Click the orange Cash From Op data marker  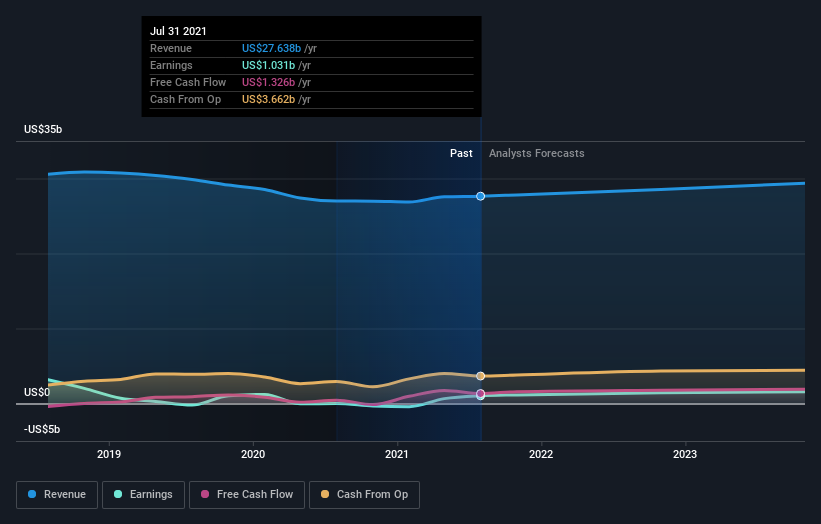point(481,376)
